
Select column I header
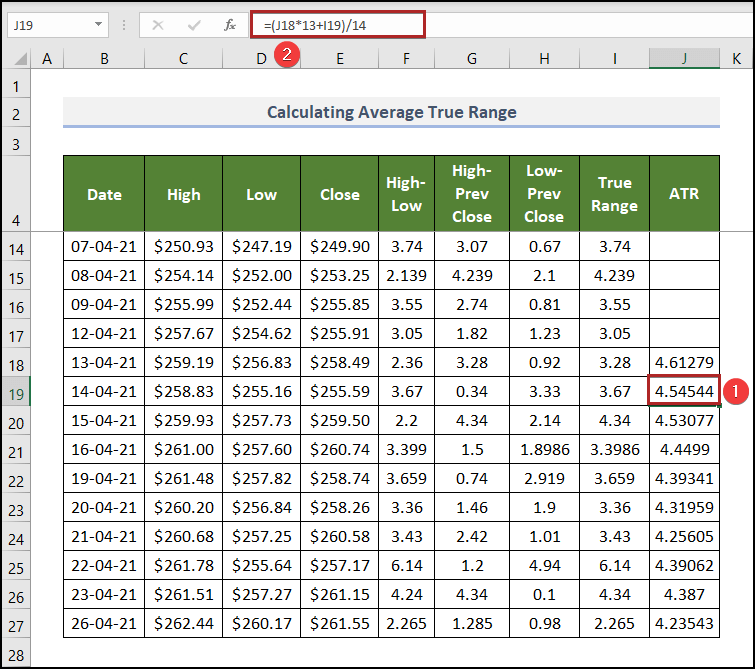coord(614,59)
